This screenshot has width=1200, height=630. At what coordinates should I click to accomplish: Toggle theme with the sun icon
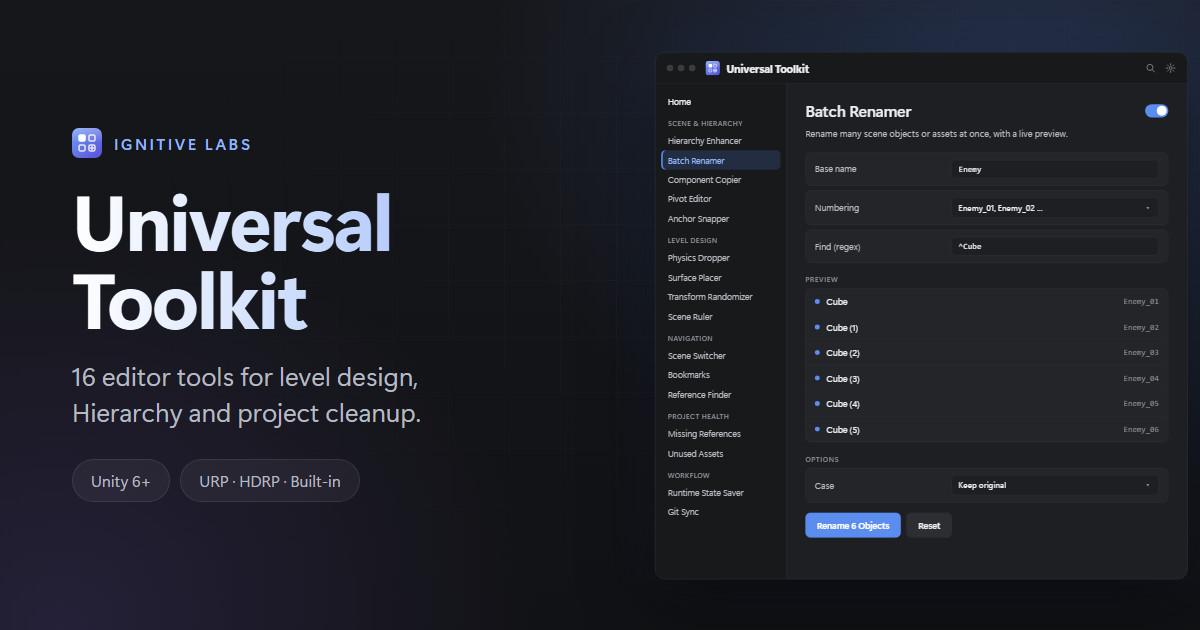click(1170, 68)
